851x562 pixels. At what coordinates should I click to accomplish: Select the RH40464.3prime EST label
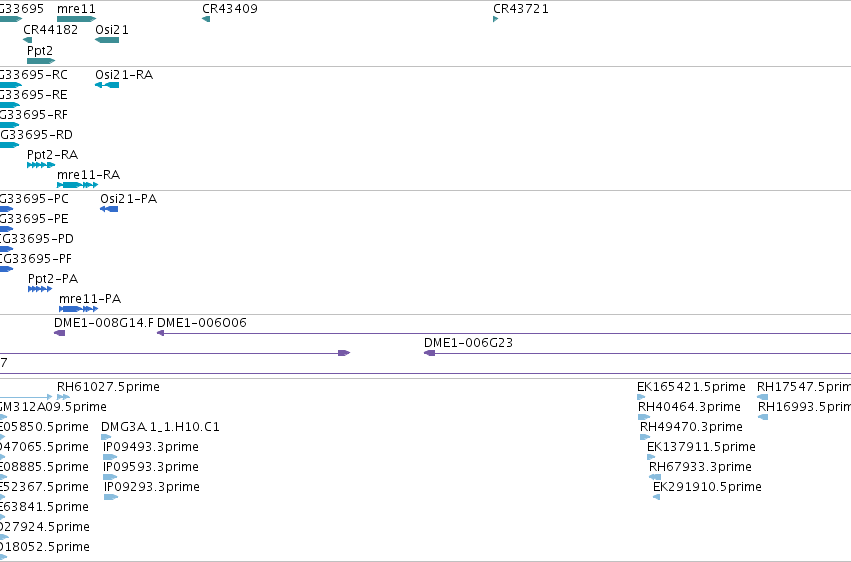(x=689, y=407)
